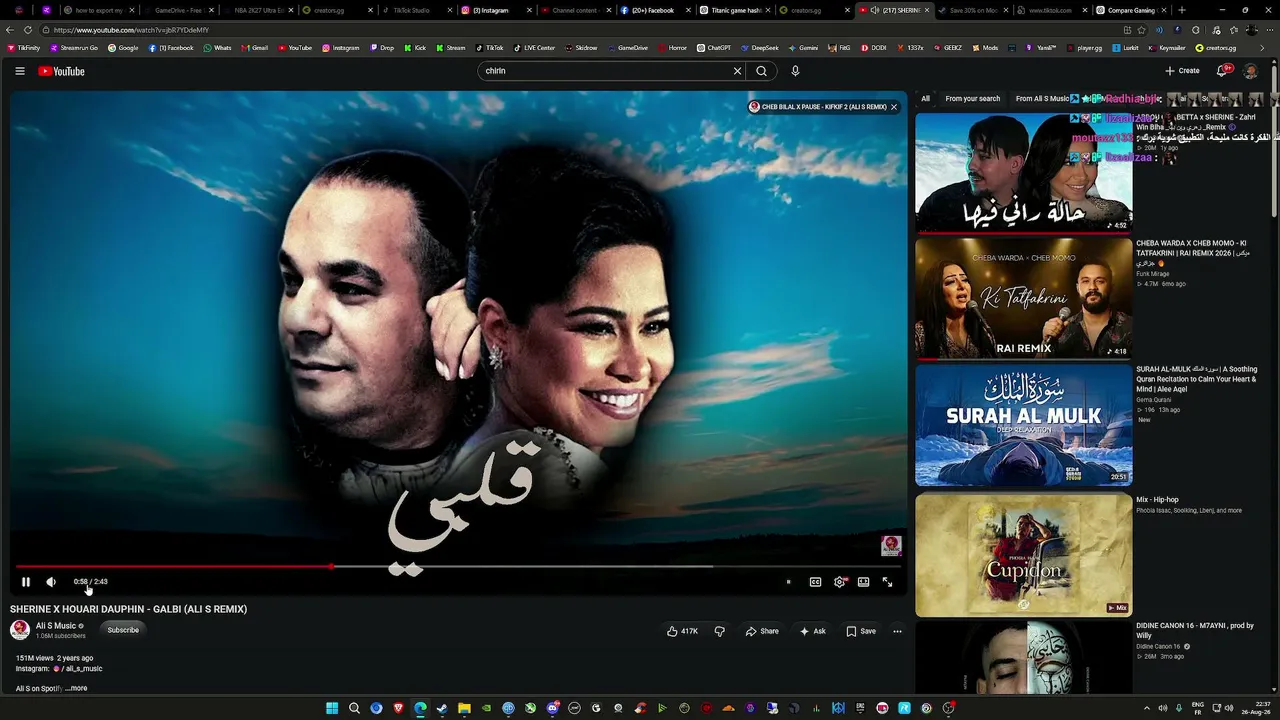The height and width of the screenshot is (720, 1280).
Task: Dislike this video
Action: pyautogui.click(x=719, y=631)
